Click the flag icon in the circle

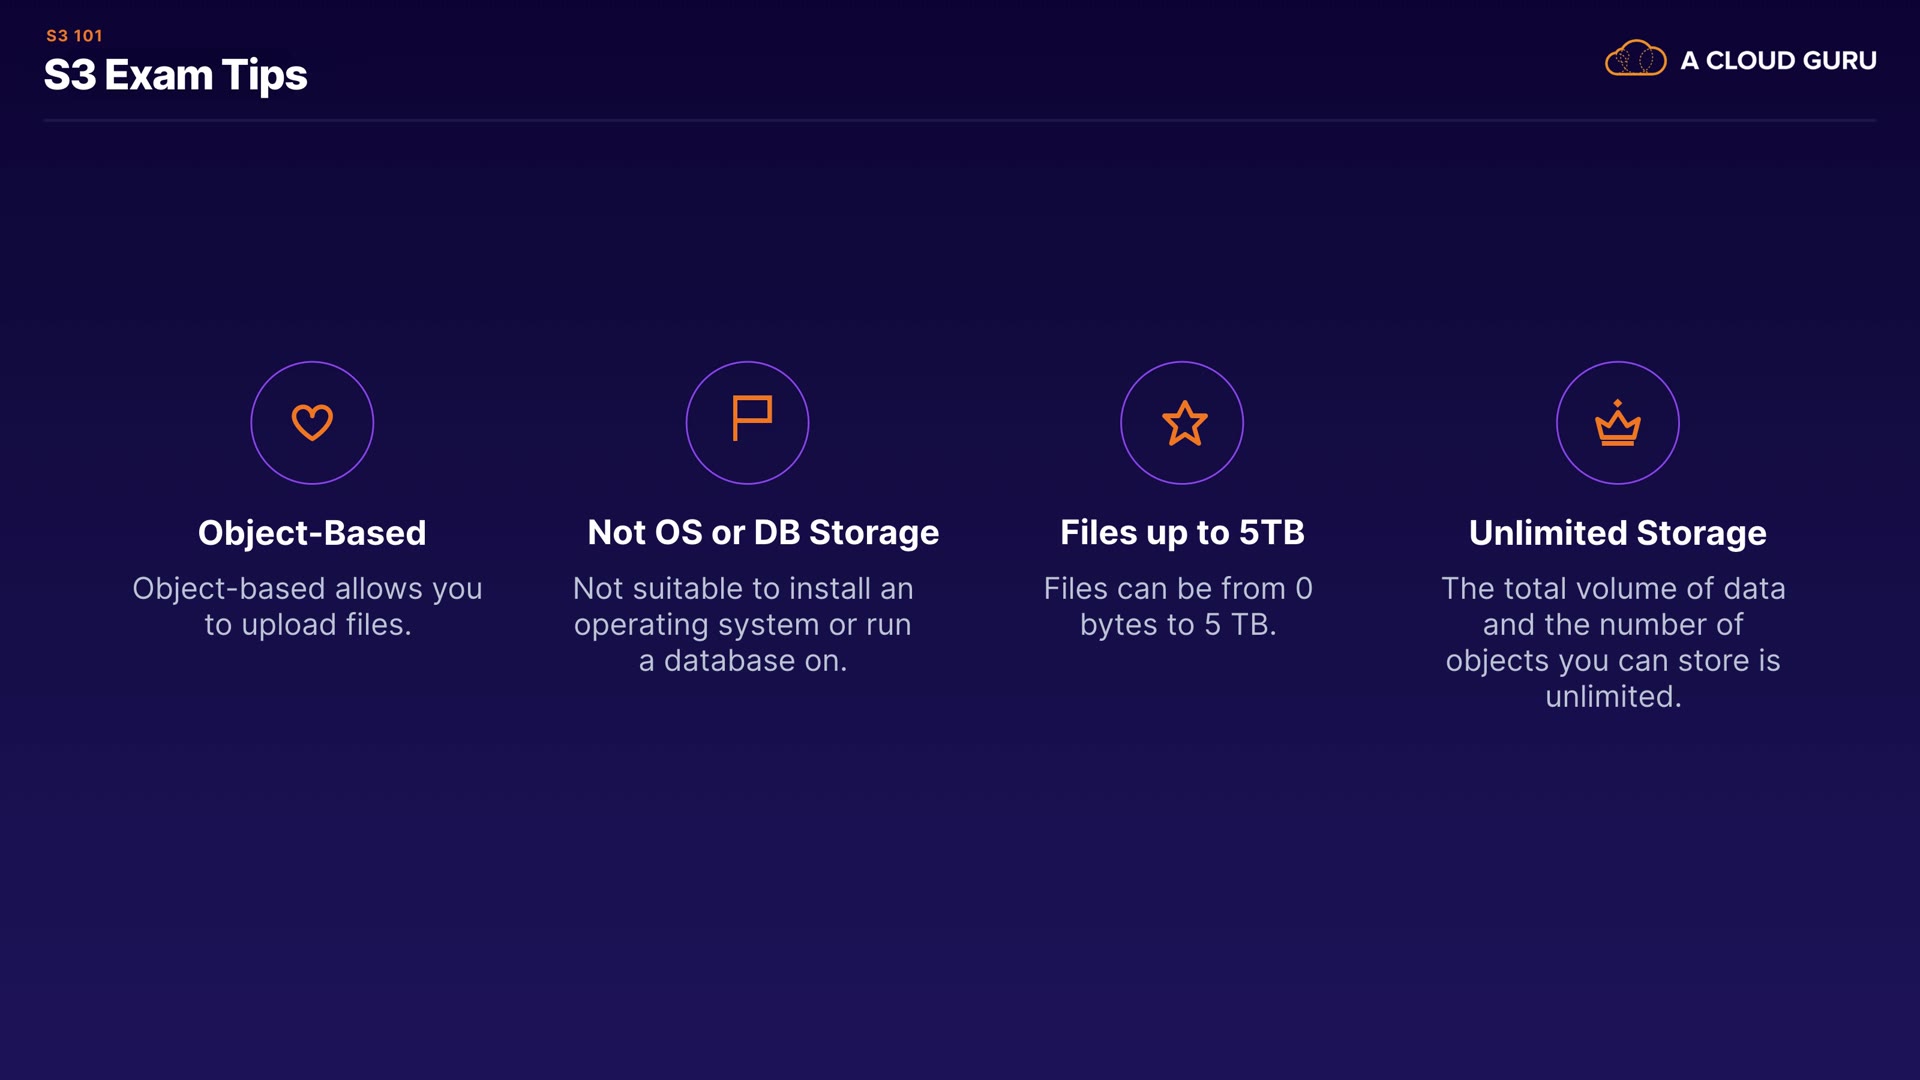750,419
